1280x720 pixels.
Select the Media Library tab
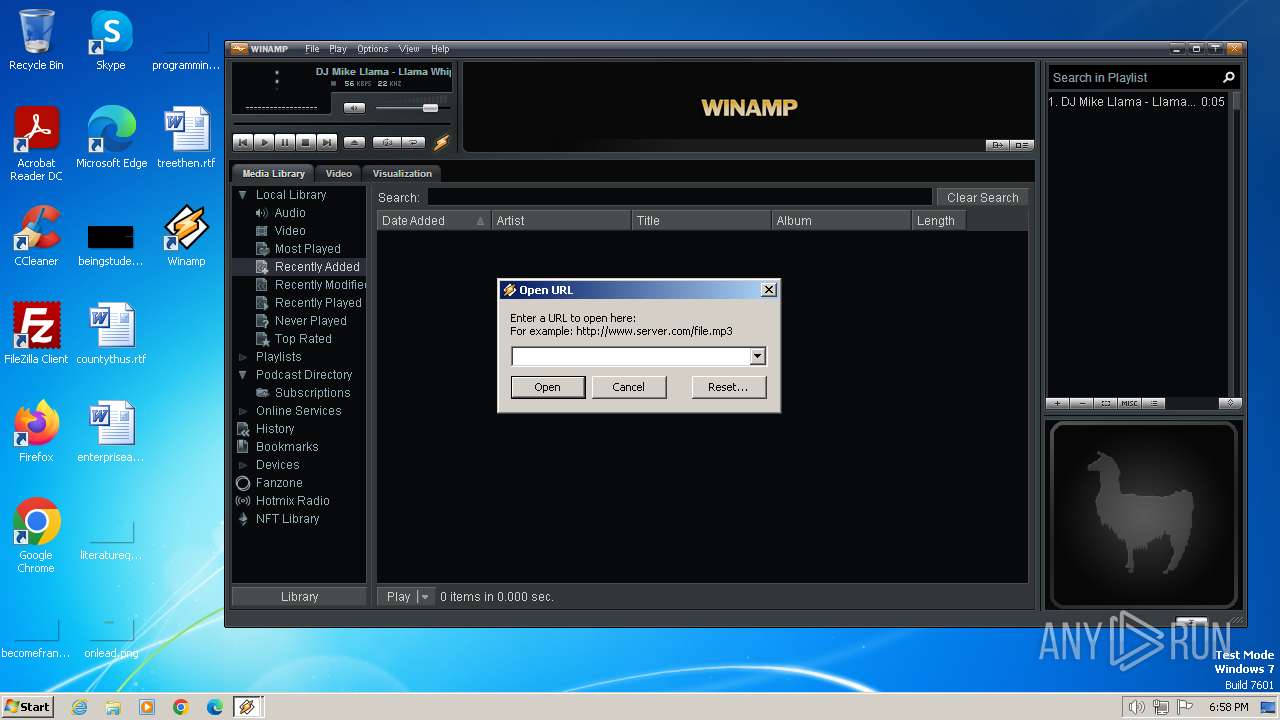coord(273,174)
